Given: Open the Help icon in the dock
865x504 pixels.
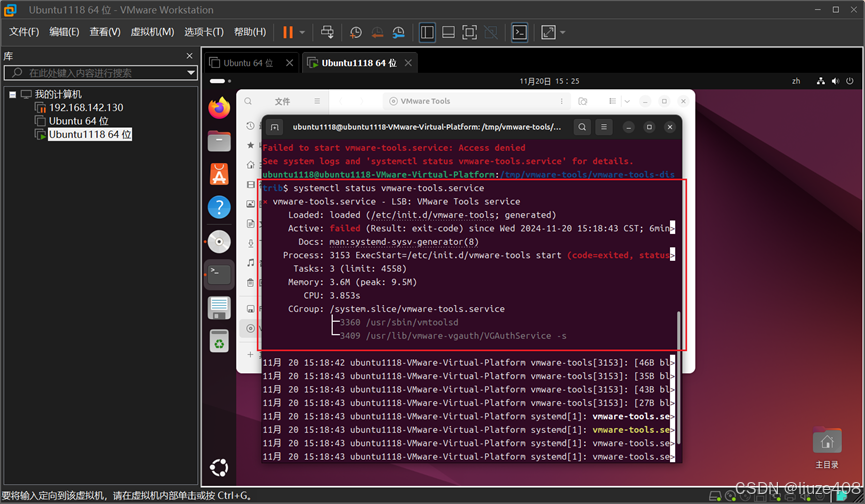Looking at the screenshot, I should [x=219, y=207].
